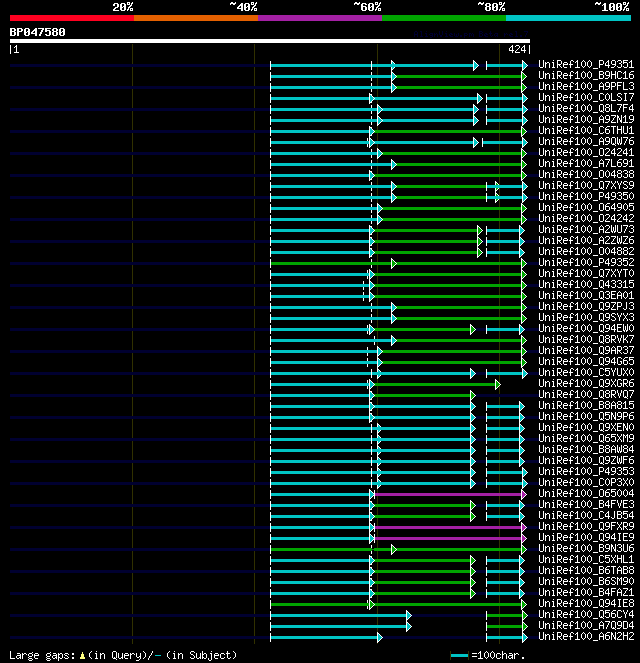The height and width of the screenshot is (663, 640).
Task: Click the purple ~60% legend segment
Action: point(320,18)
